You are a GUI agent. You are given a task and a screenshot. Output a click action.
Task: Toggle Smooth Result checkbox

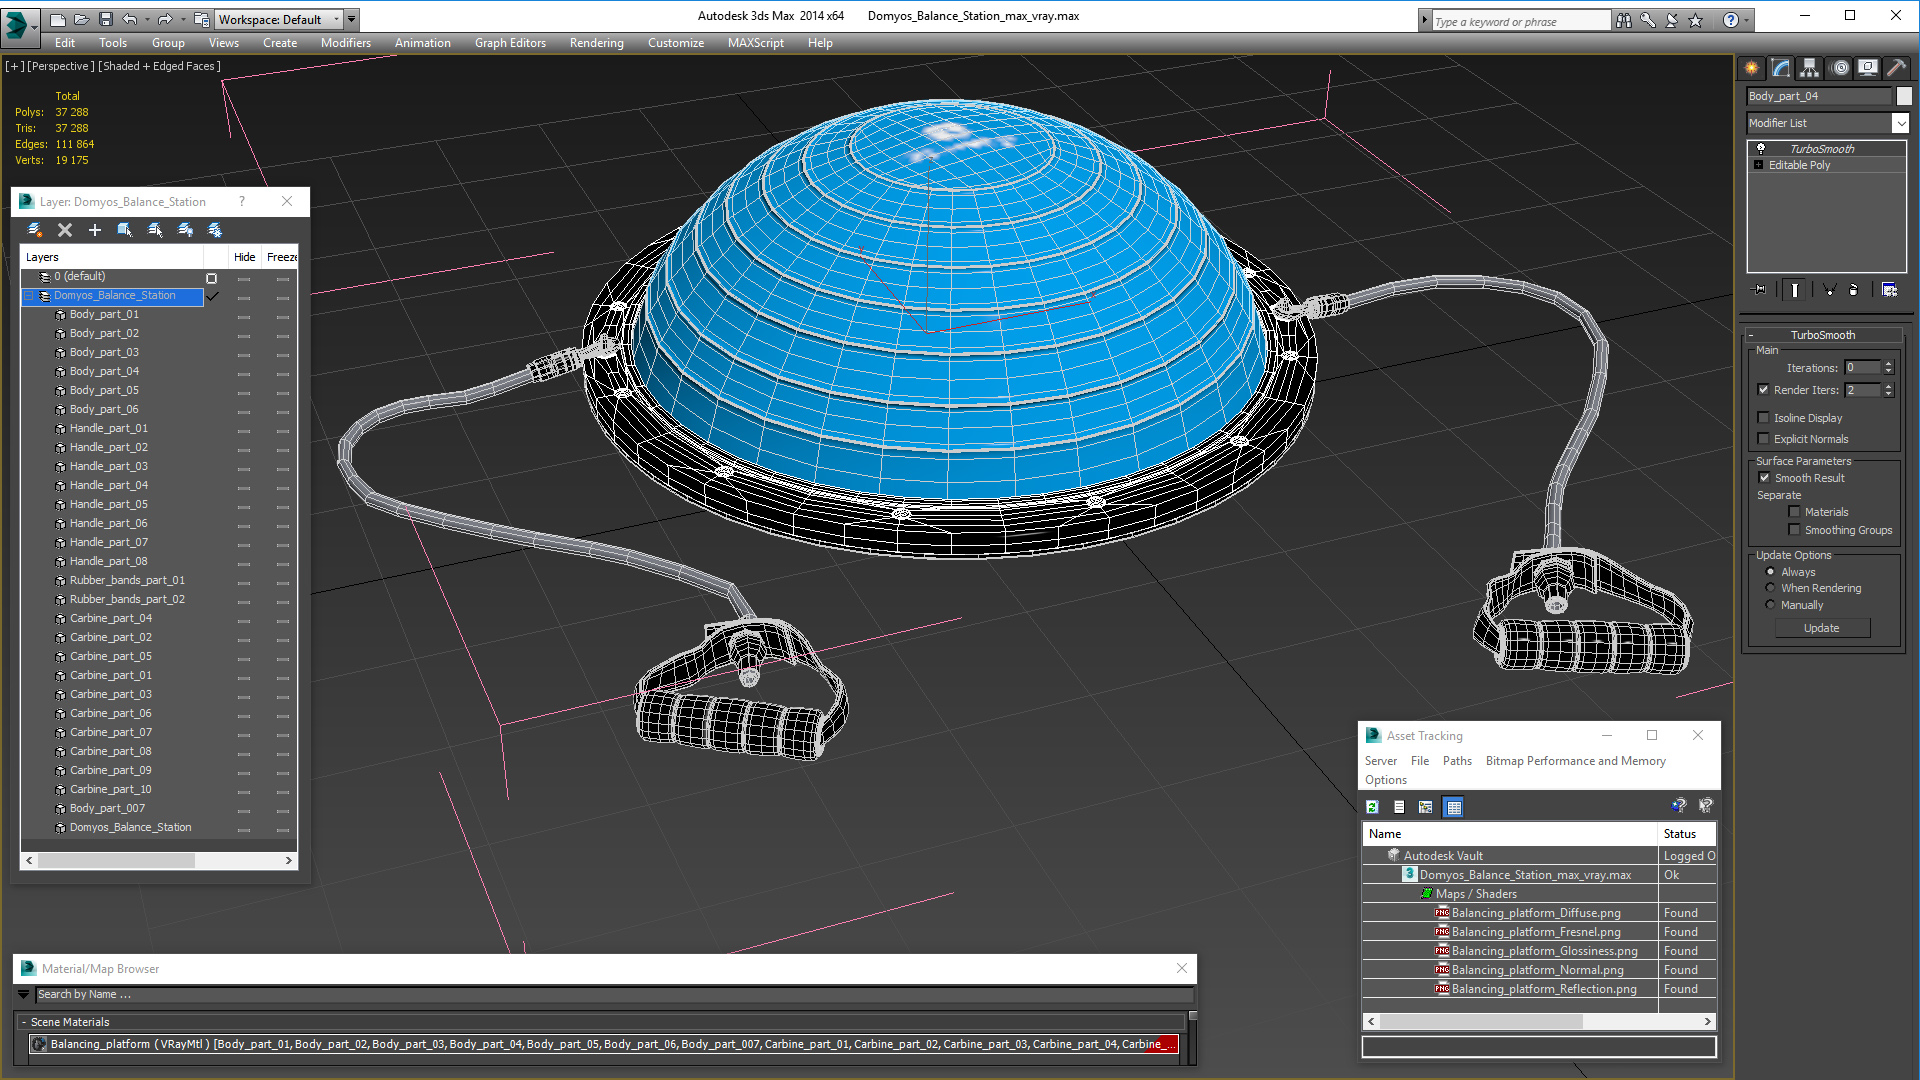pyautogui.click(x=1764, y=478)
